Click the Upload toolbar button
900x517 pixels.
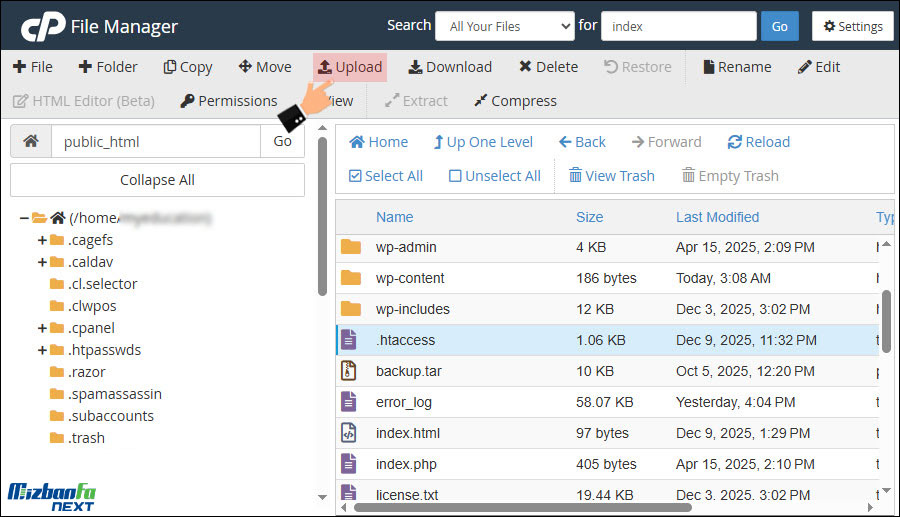[x=349, y=67]
